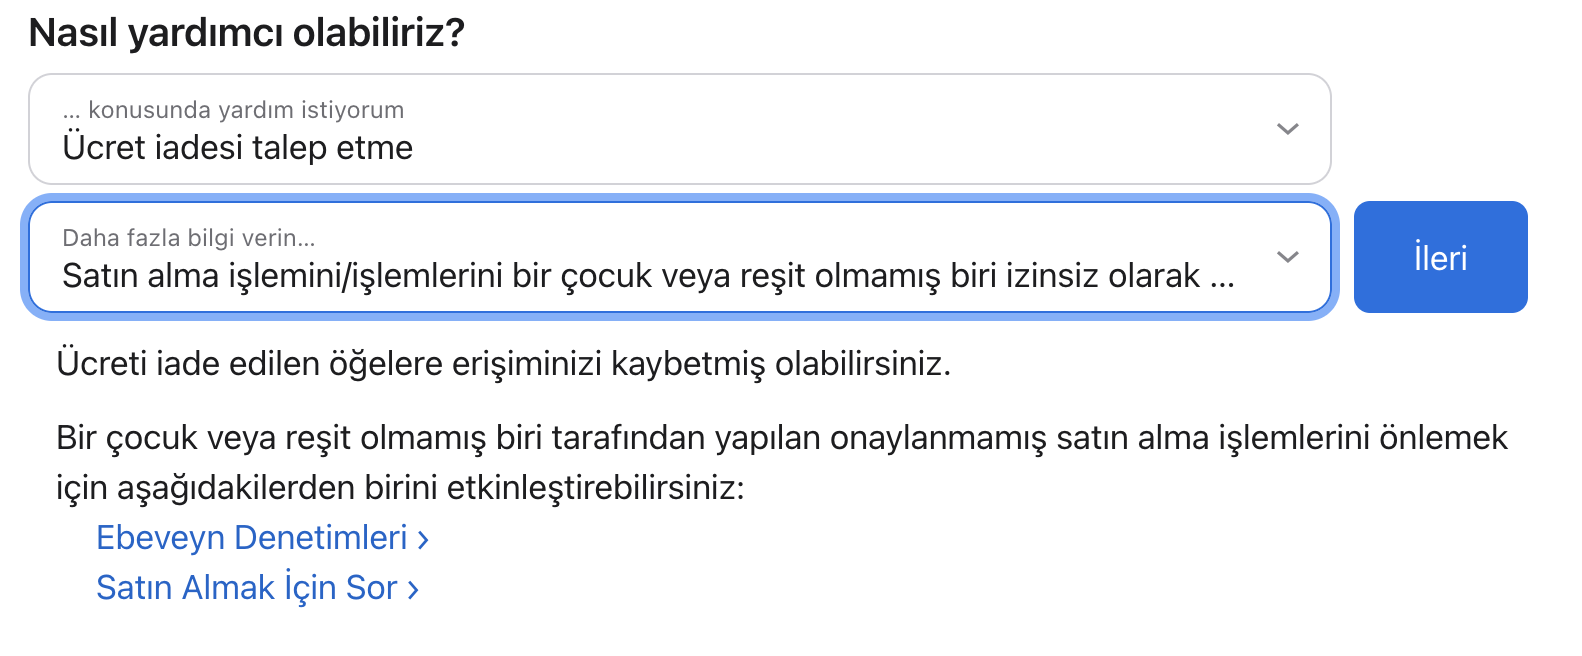Click the 'Bir çocuk veya reşit olmamış' paragraph

coord(780,438)
